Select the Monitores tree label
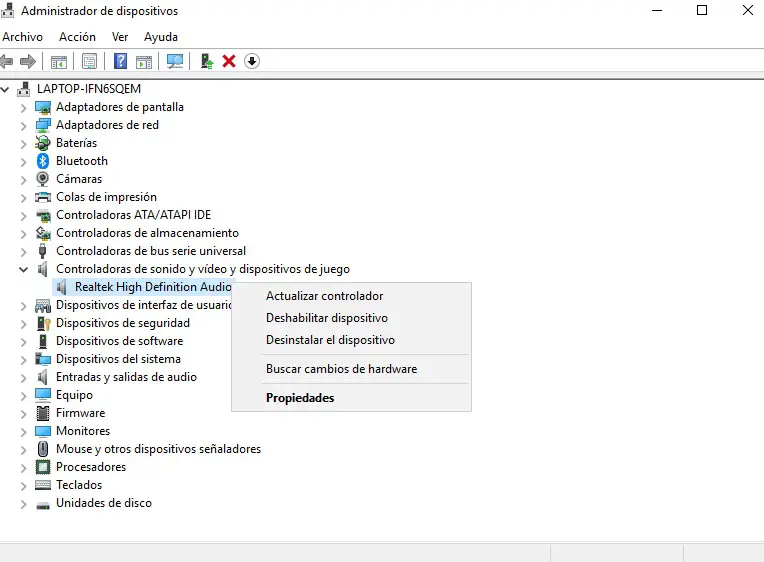 pos(83,431)
